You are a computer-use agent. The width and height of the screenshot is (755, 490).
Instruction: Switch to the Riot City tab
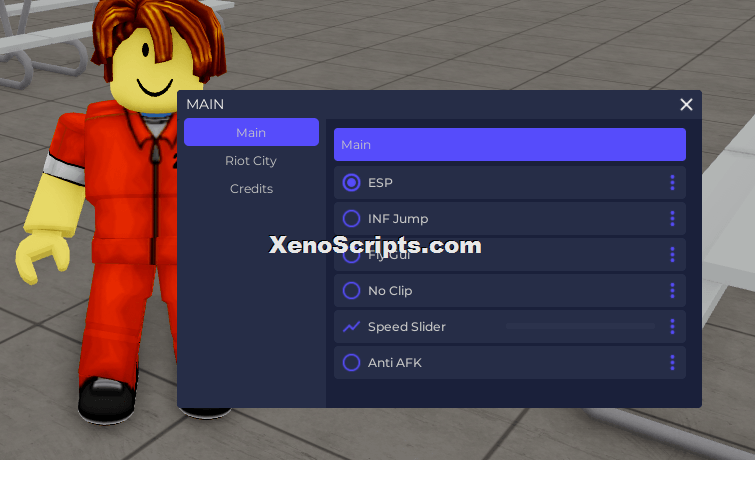point(251,160)
